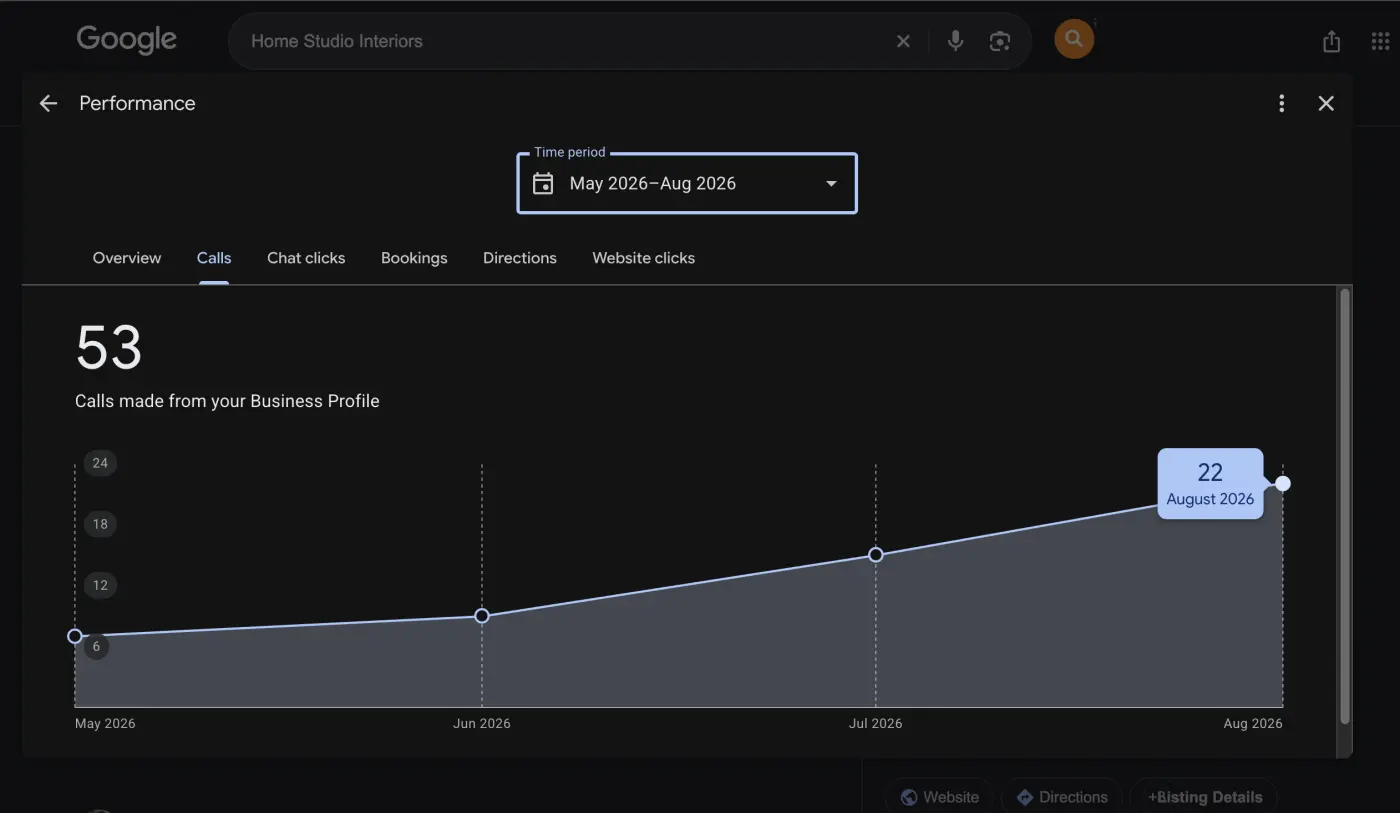Click the 18 y-axis label

tap(100, 524)
